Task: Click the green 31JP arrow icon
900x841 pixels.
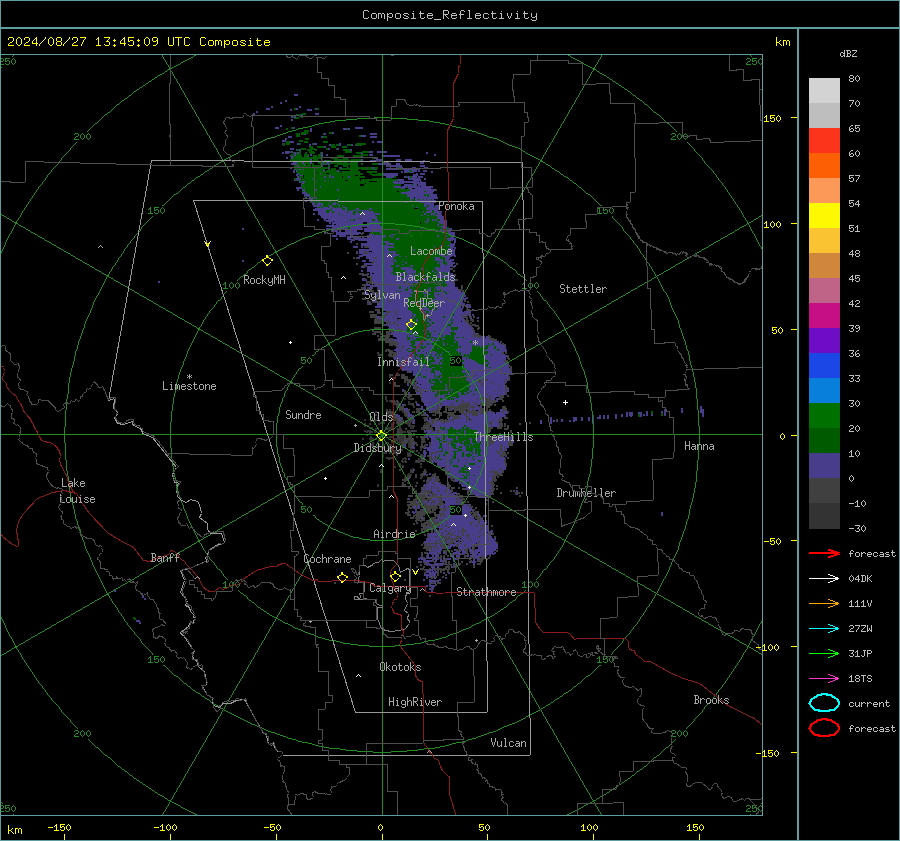Action: pos(824,653)
